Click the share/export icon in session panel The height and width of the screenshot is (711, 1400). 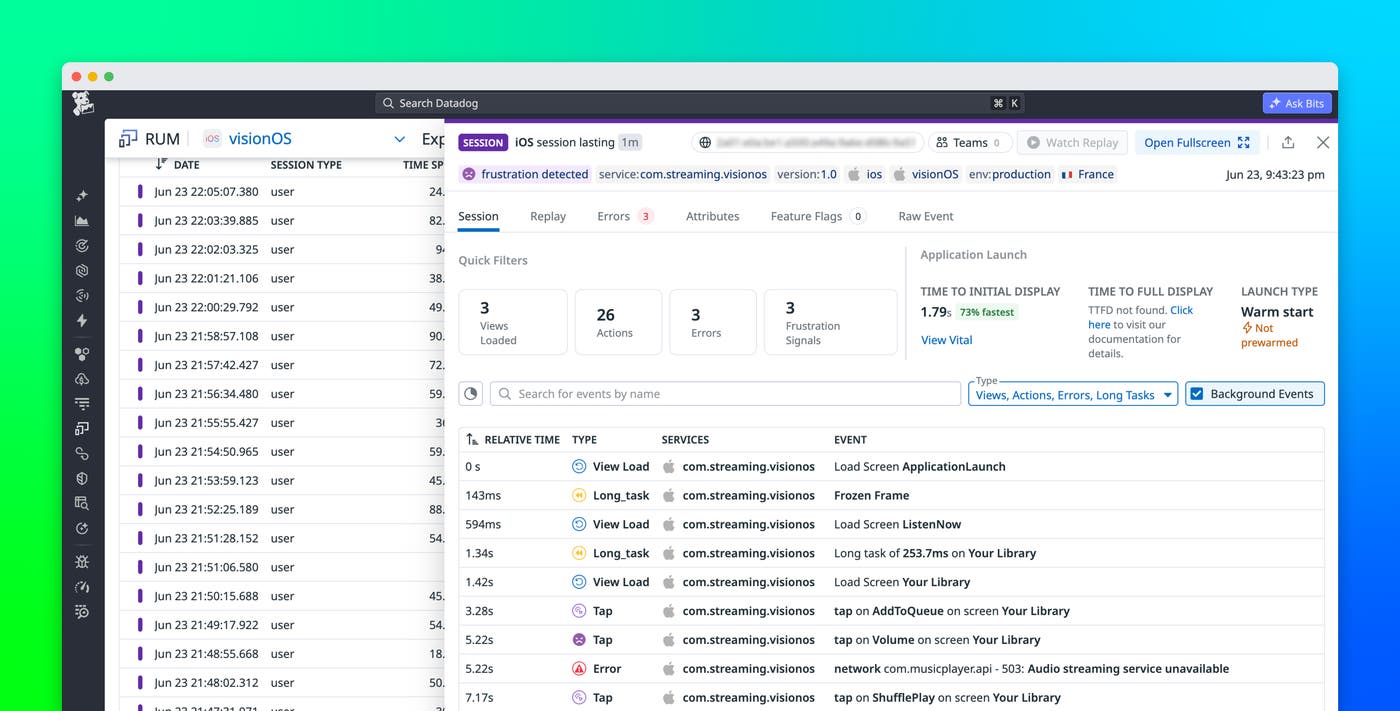(1288, 142)
